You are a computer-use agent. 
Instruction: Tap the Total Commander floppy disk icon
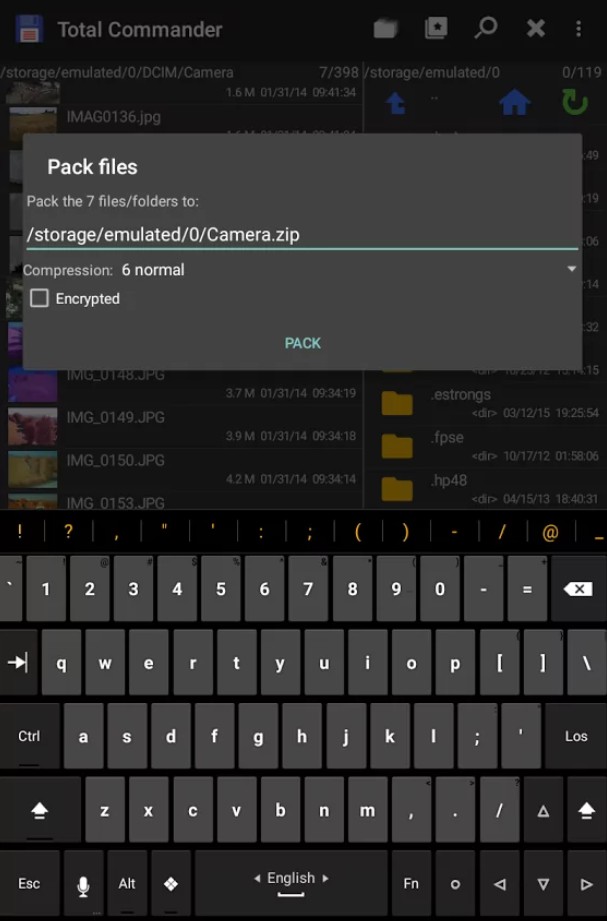(29, 29)
